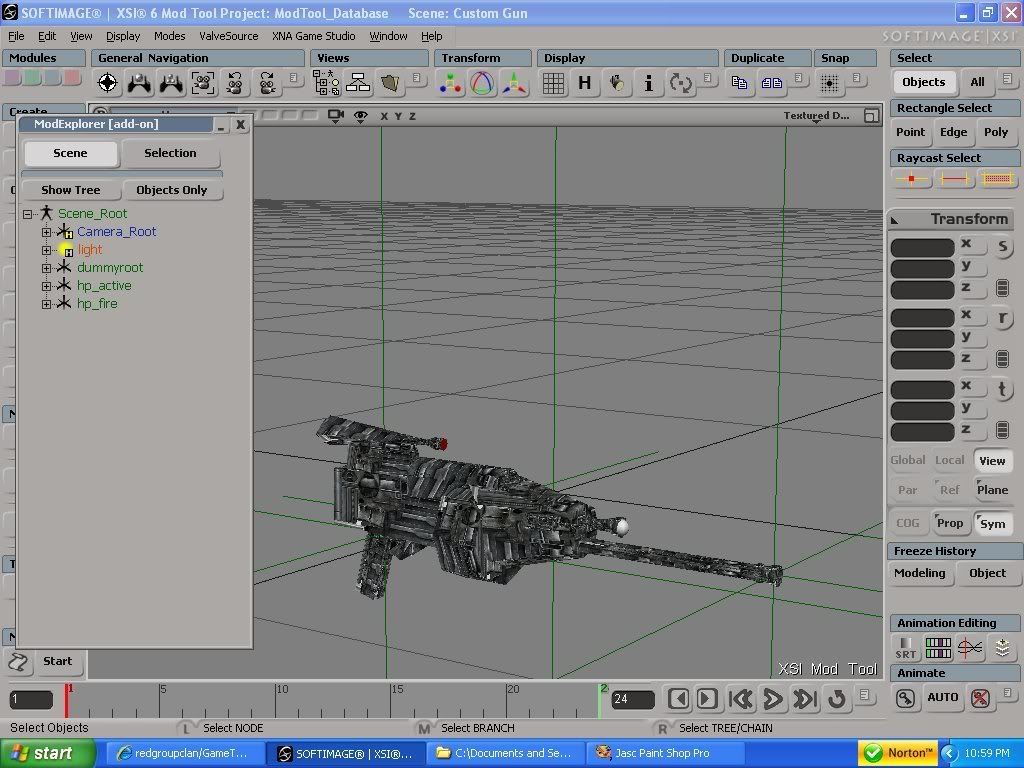
Task: Click the rotate 'r' transform icon
Action: 1002,318
